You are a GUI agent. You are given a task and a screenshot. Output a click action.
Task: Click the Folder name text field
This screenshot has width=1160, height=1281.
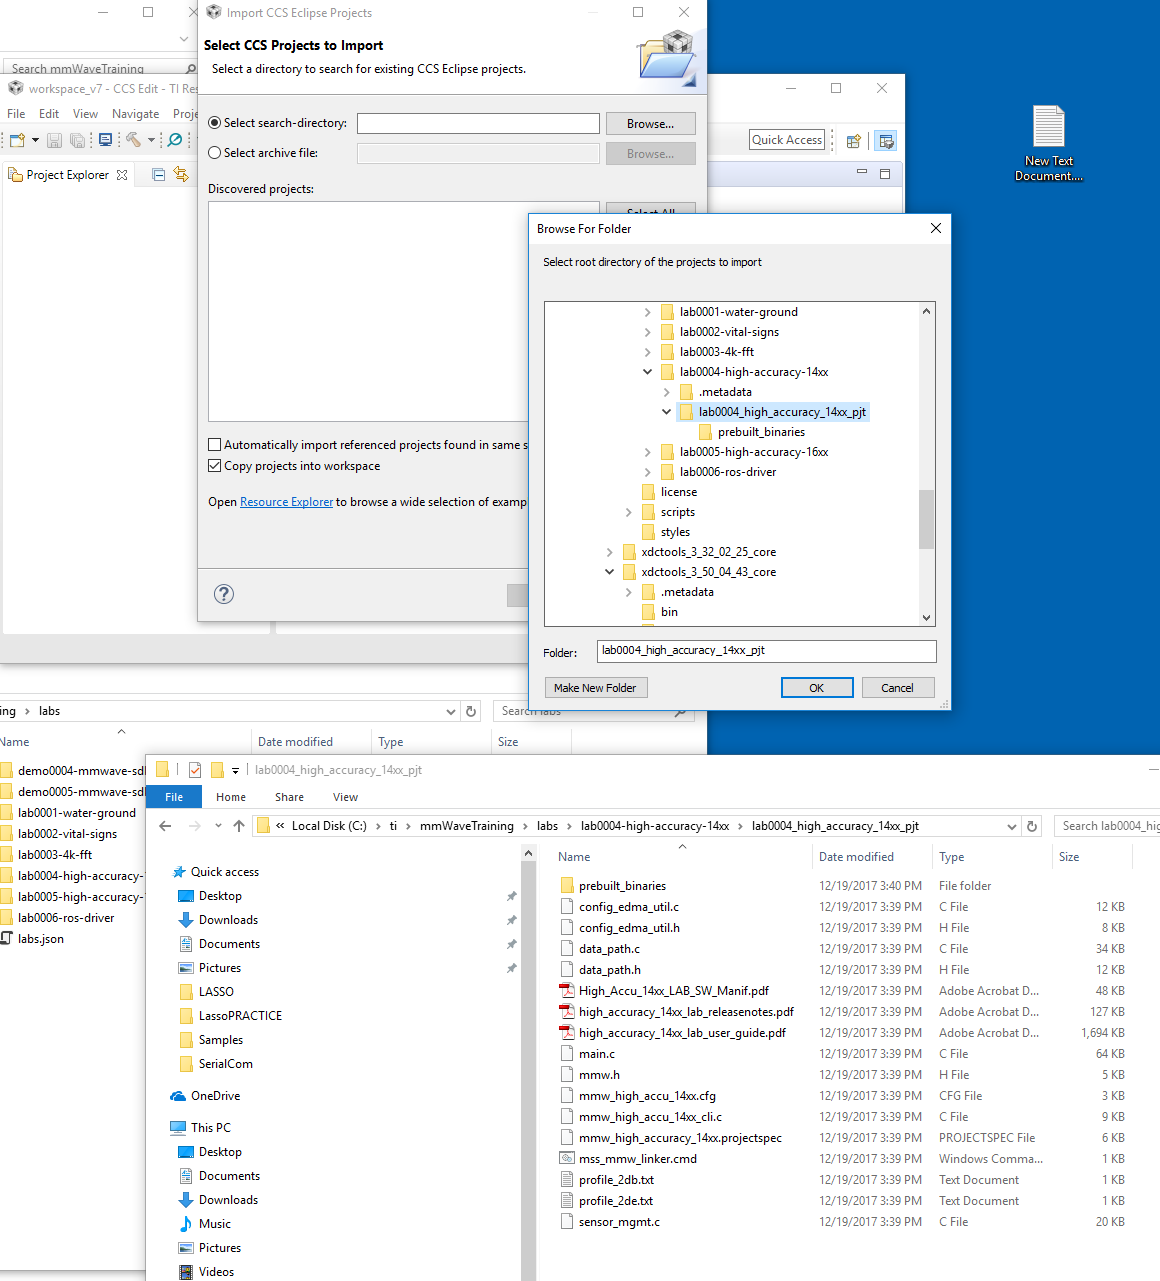767,651
